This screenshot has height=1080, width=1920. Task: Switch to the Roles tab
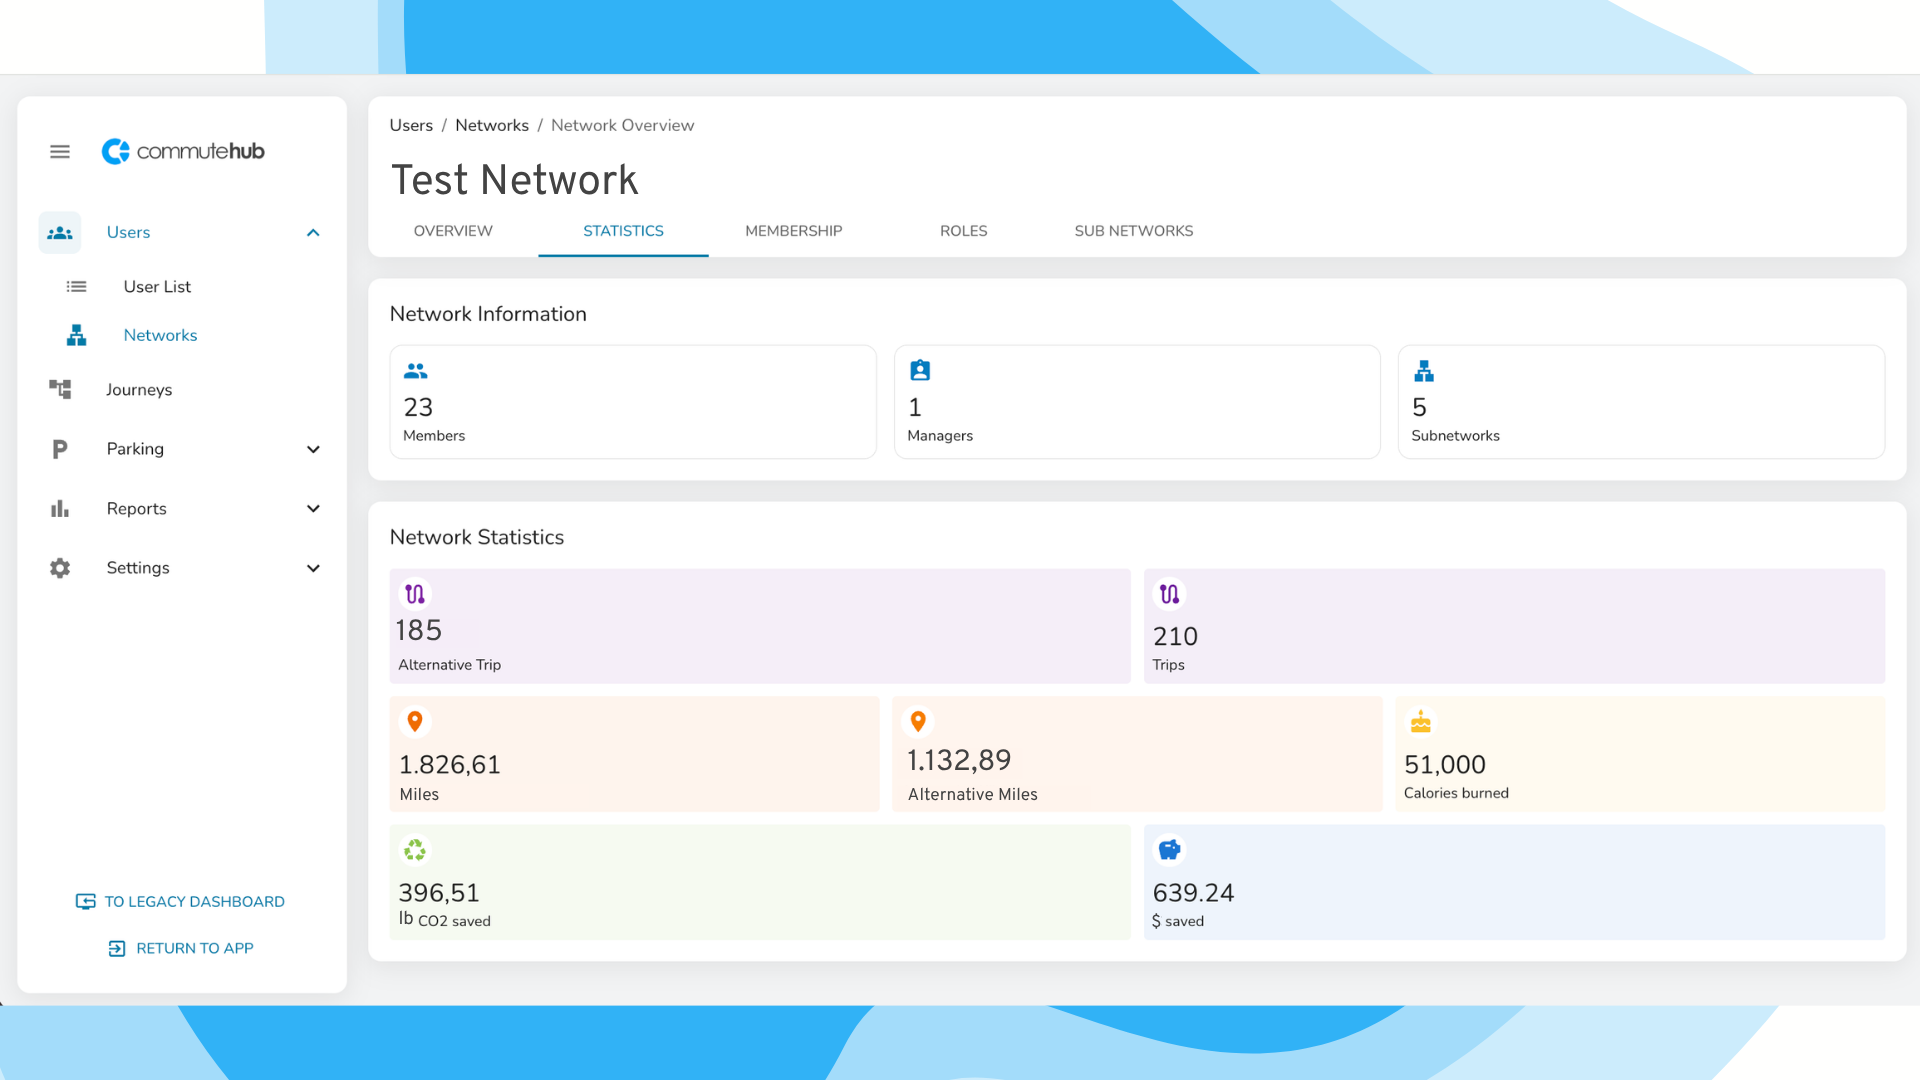coord(964,231)
